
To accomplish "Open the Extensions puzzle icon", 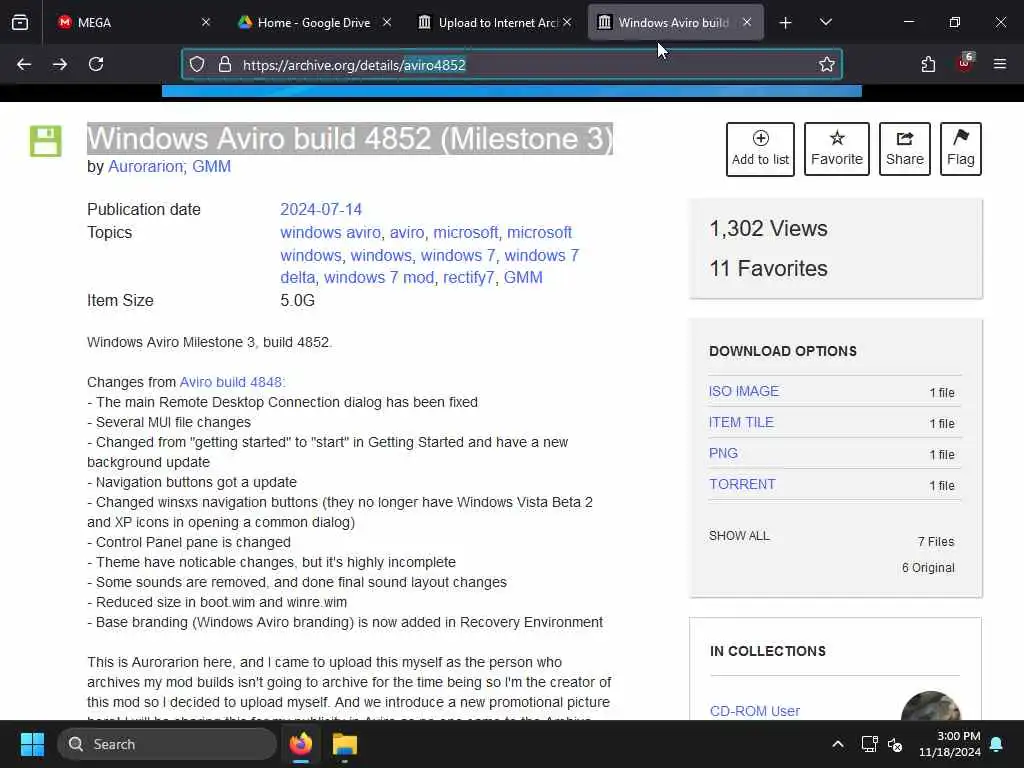I will 928,64.
